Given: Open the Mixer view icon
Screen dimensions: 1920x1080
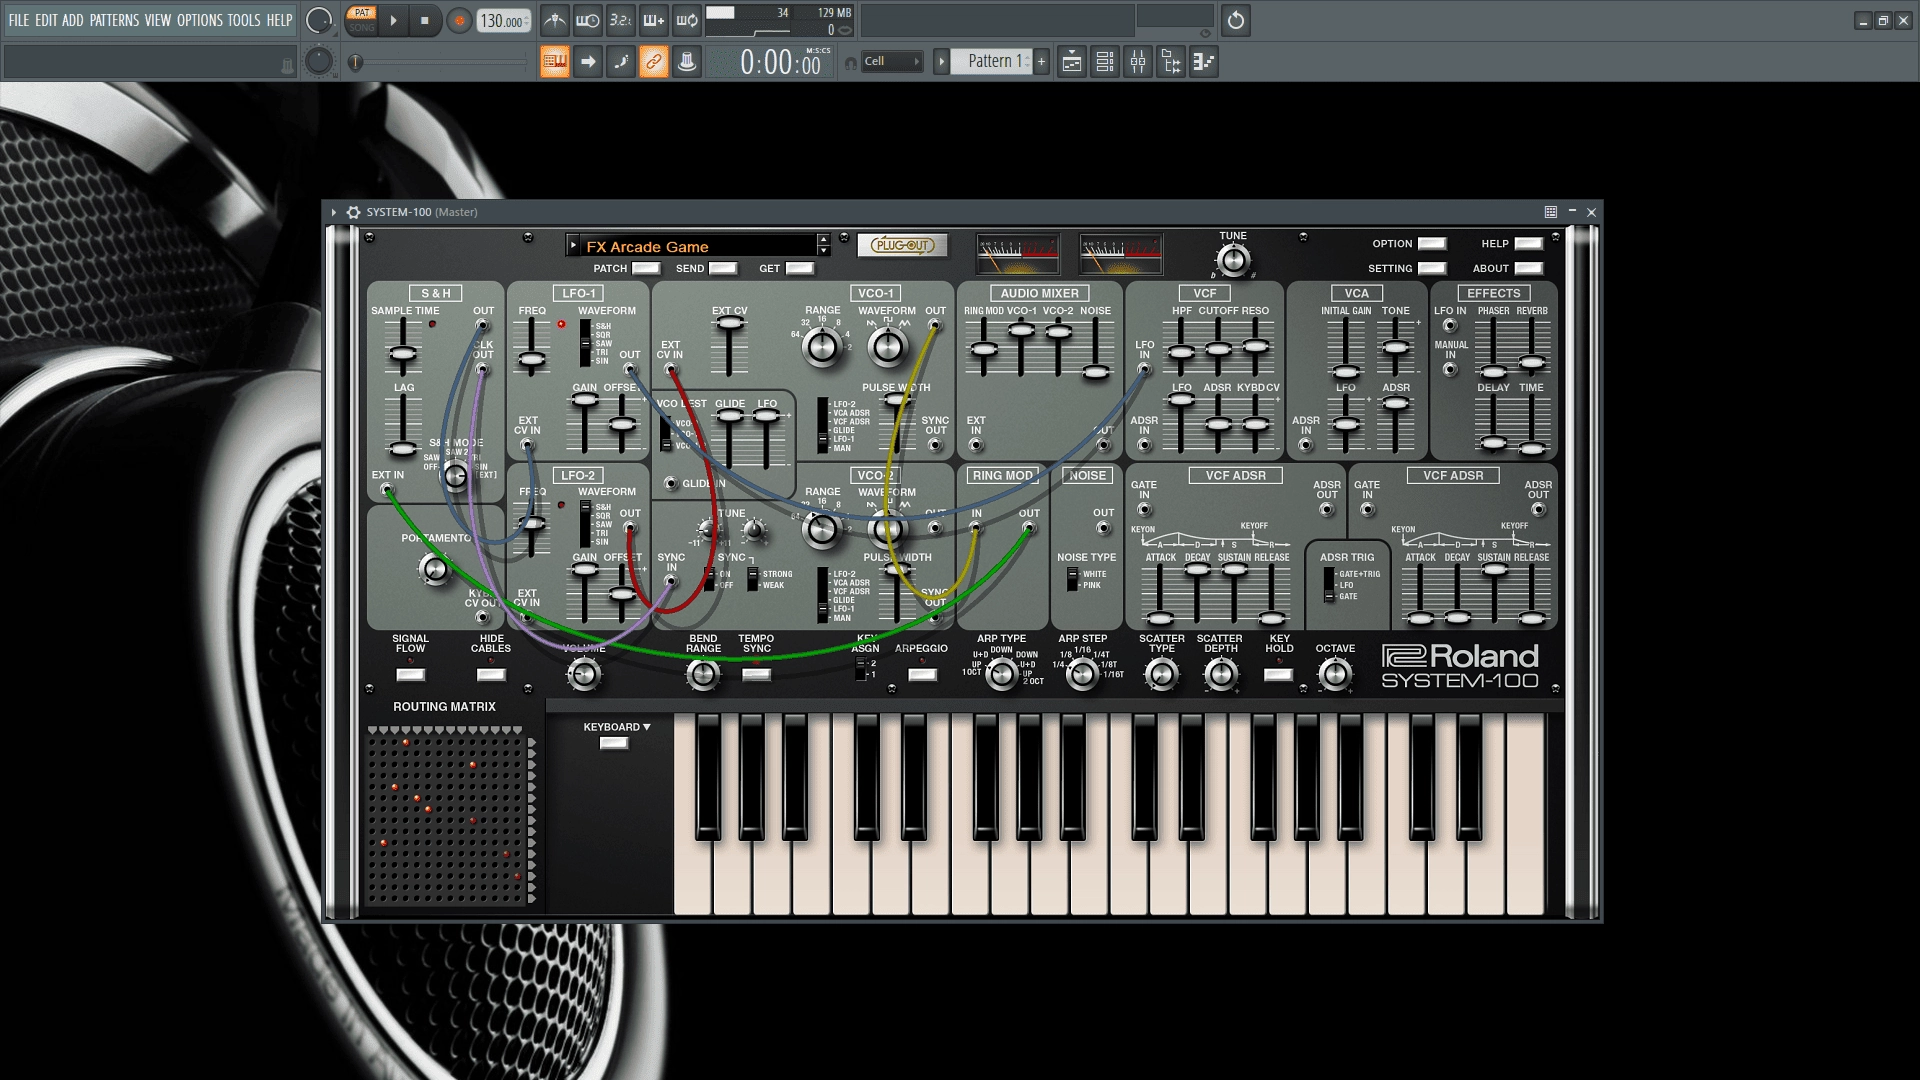Looking at the screenshot, I should 1138,62.
